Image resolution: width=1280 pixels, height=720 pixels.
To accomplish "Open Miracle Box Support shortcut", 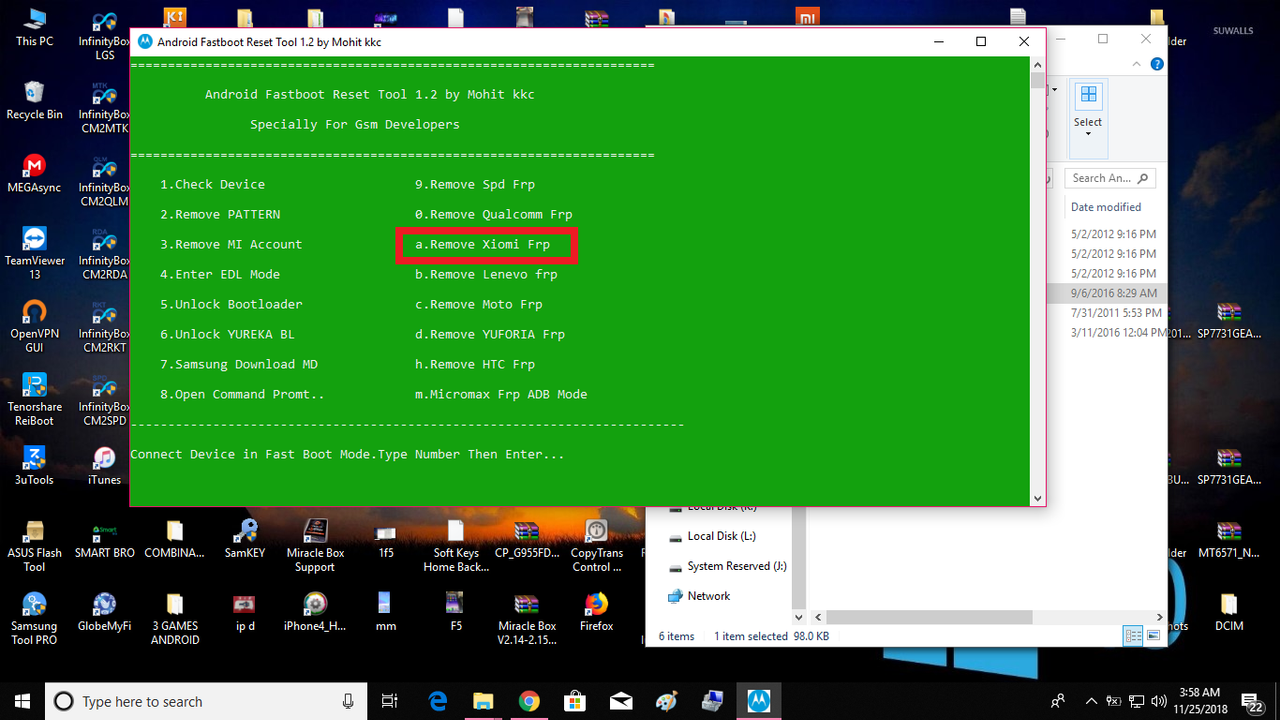I will [x=315, y=545].
